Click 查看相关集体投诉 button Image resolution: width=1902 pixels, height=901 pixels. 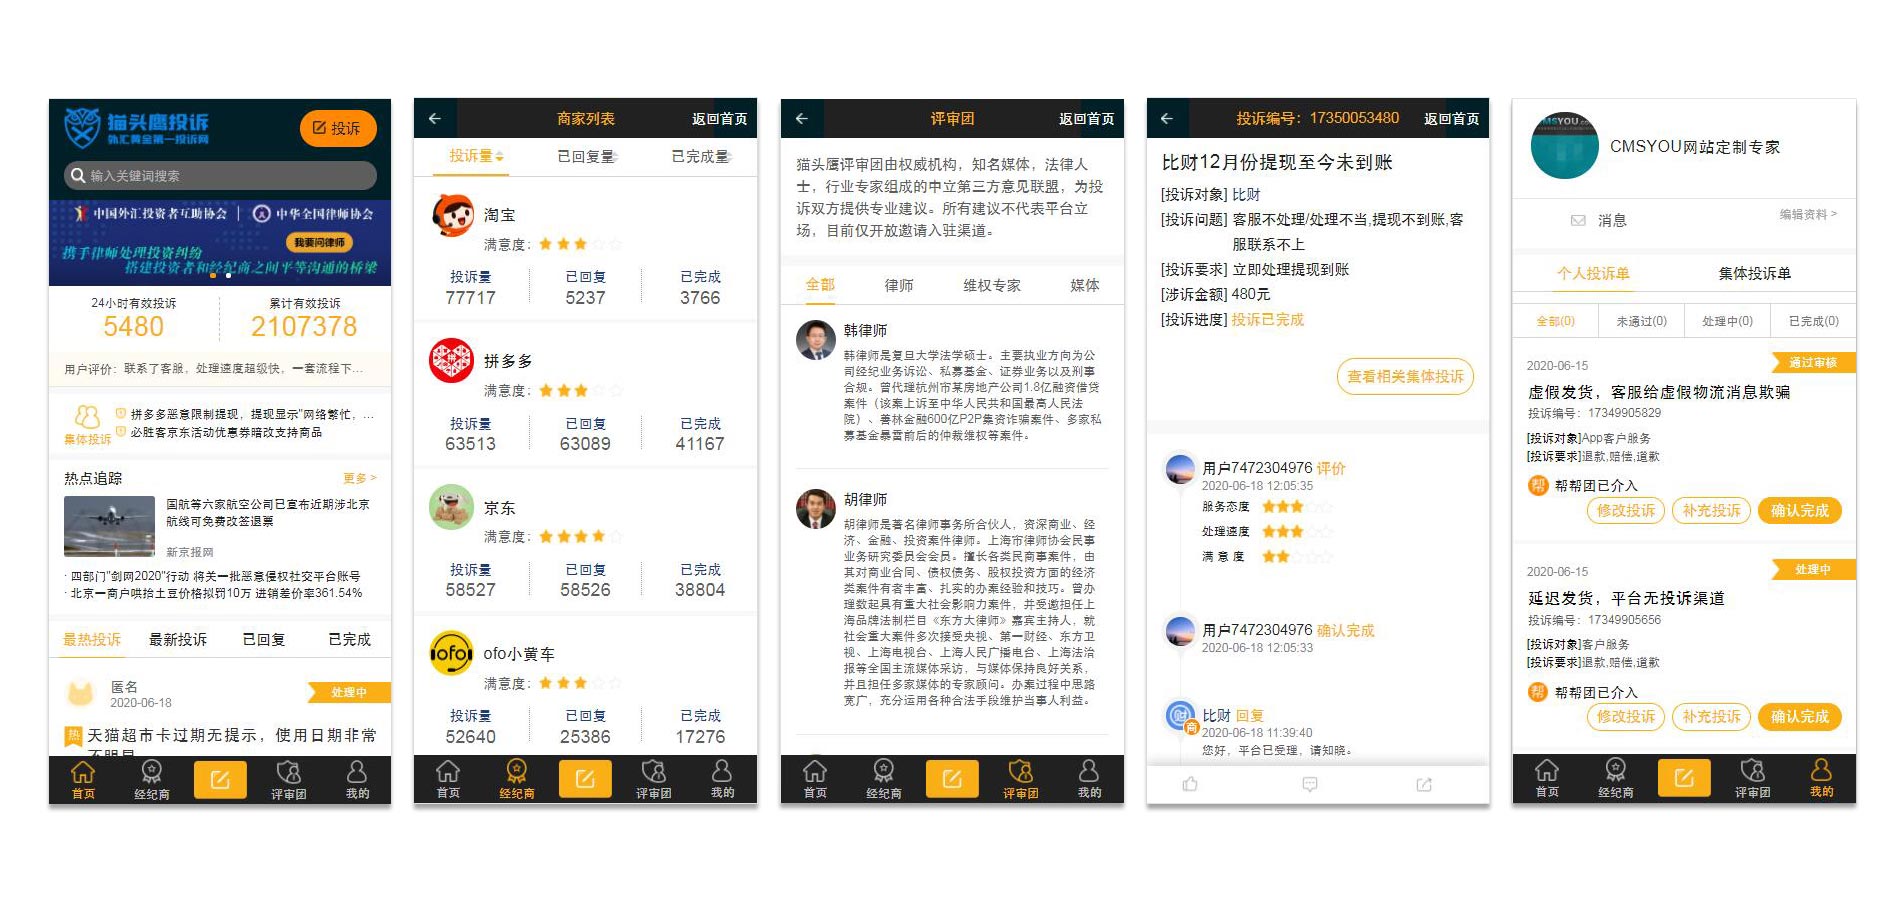coord(1405,376)
